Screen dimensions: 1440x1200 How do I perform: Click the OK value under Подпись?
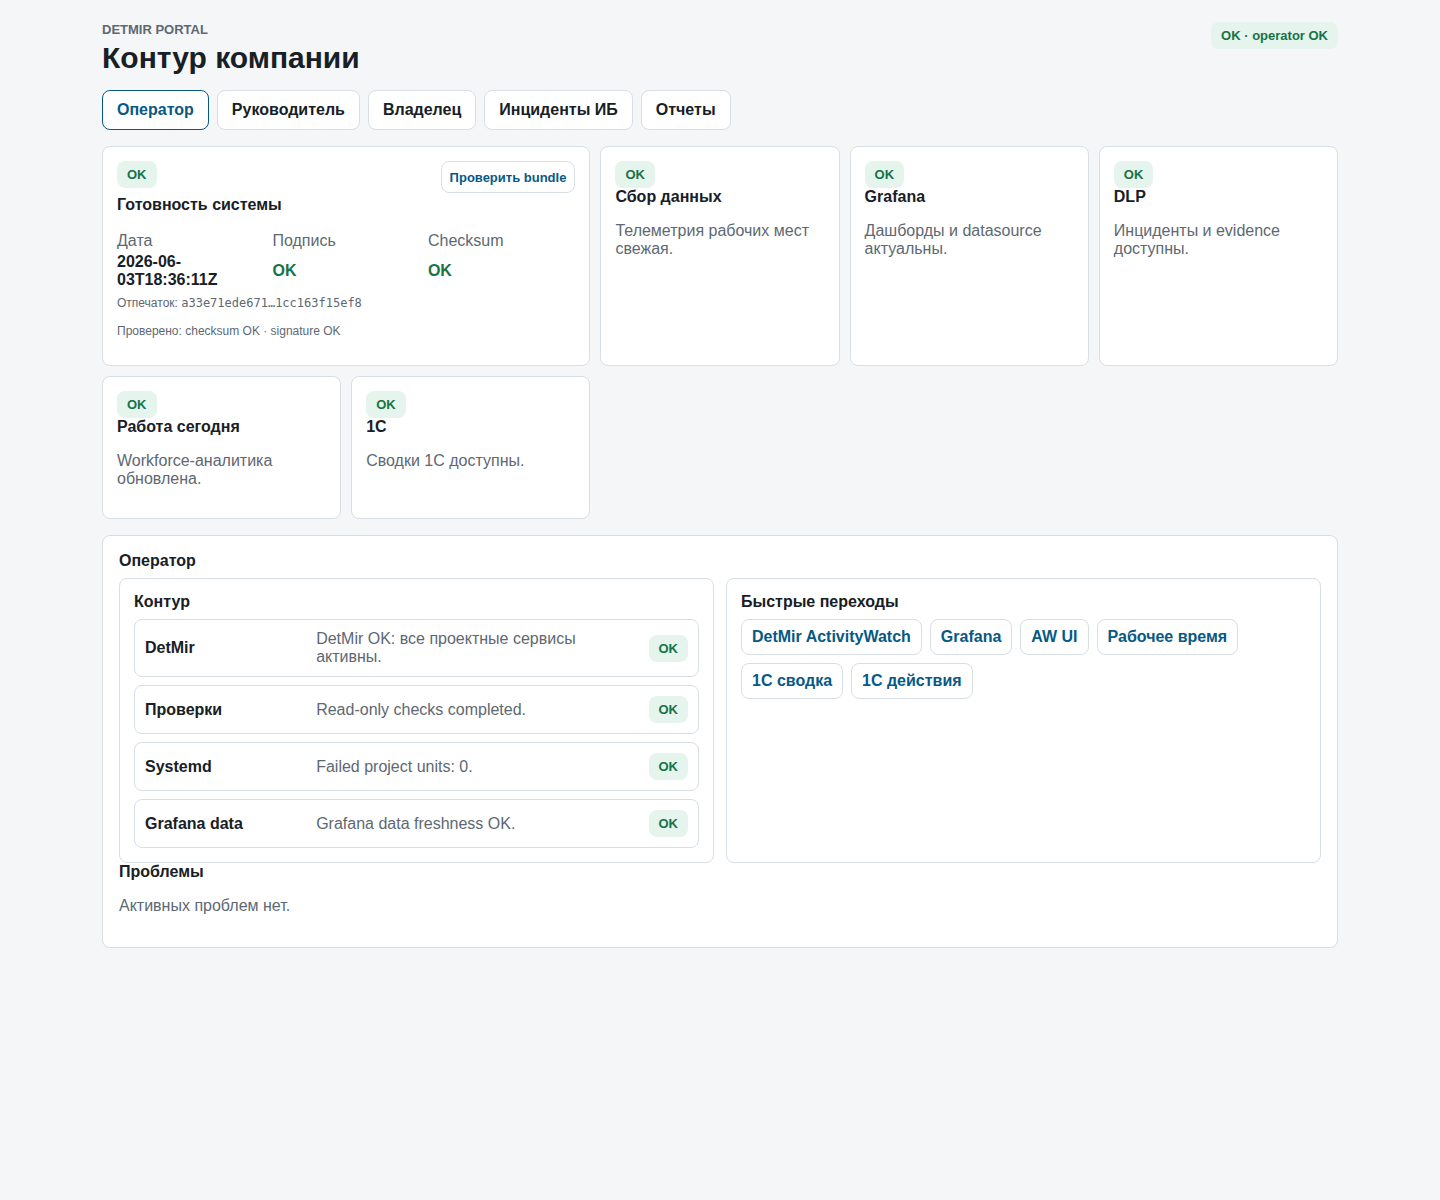(285, 271)
